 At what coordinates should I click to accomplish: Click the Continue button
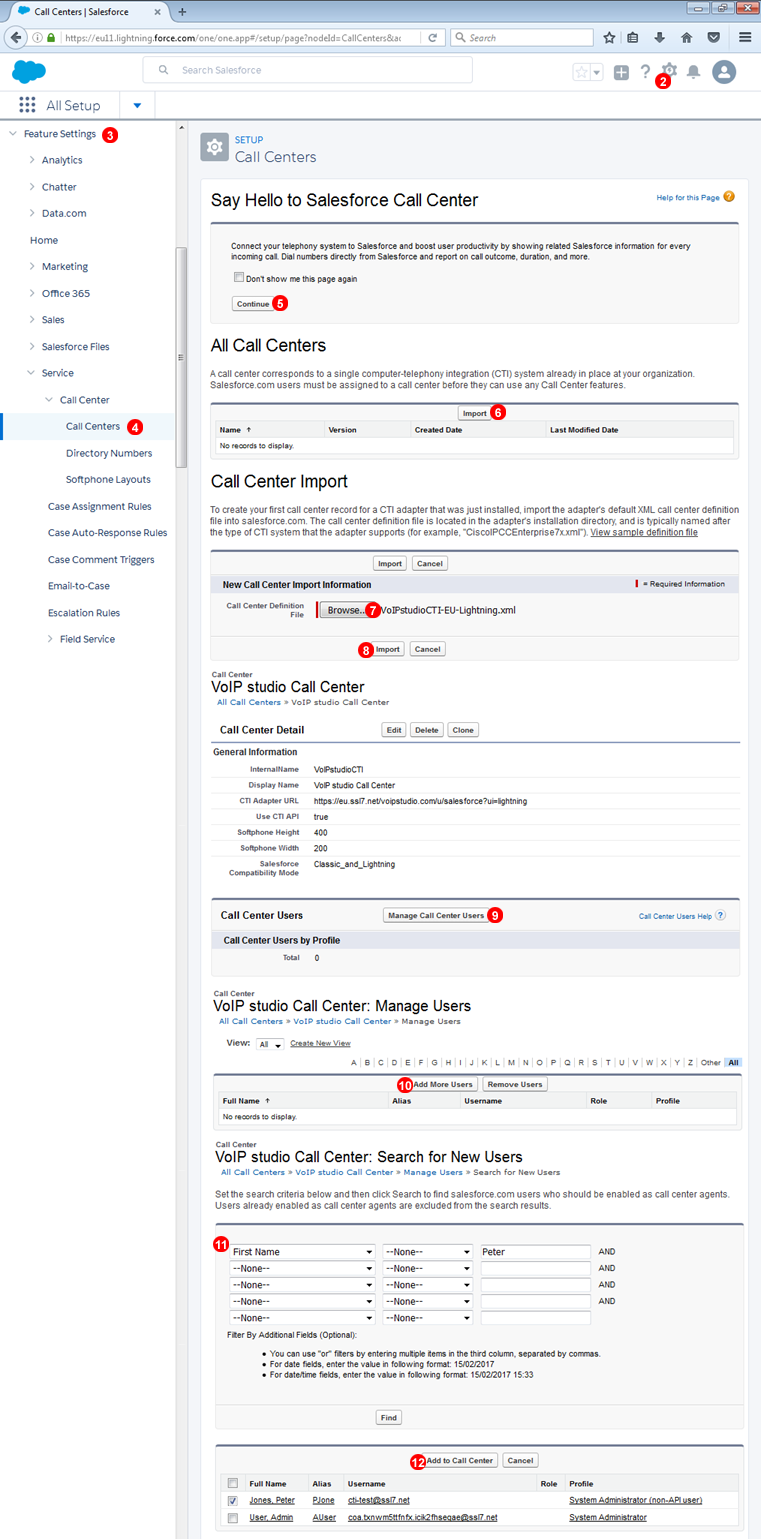pyautogui.click(x=253, y=303)
